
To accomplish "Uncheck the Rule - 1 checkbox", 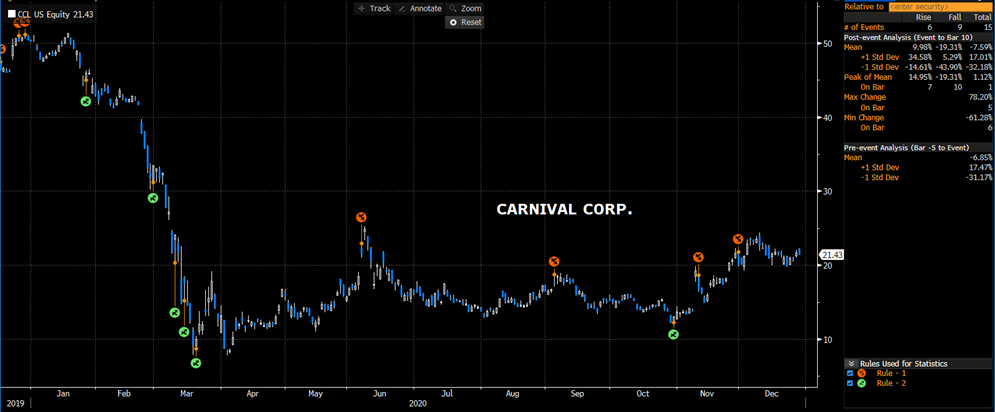I will [x=850, y=373].
